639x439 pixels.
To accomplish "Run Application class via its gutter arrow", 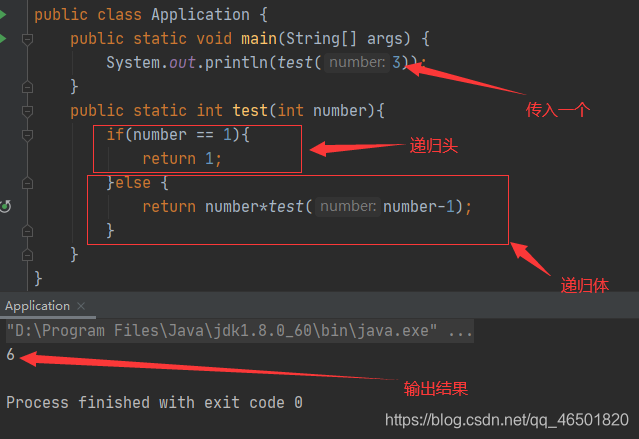I will (x=3, y=15).
